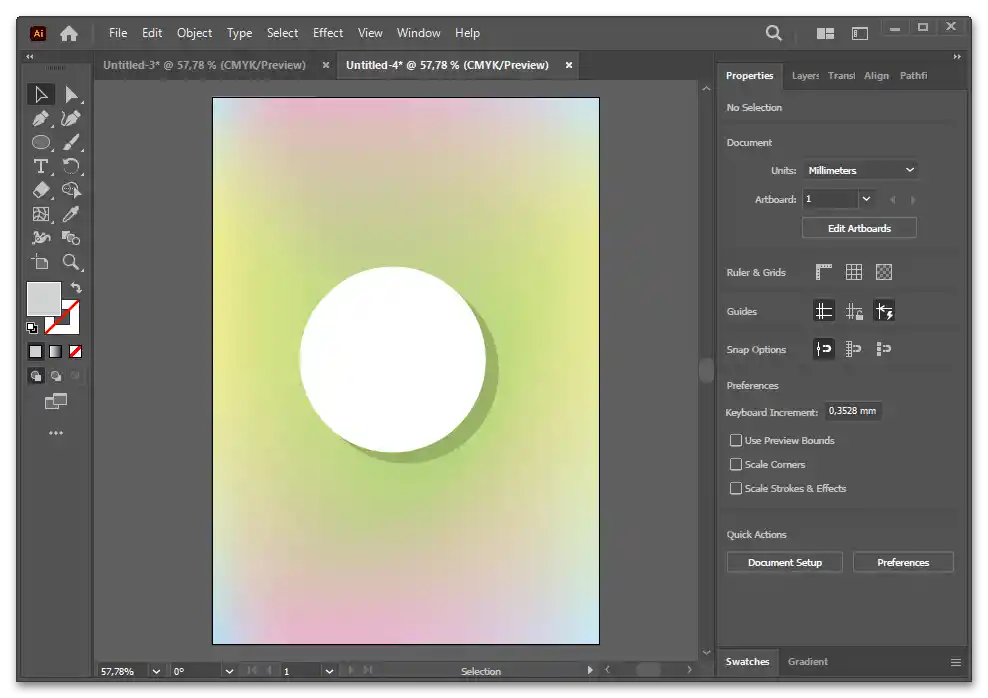Check the Scale Corners option
This screenshot has width=988, height=698.
[736, 464]
